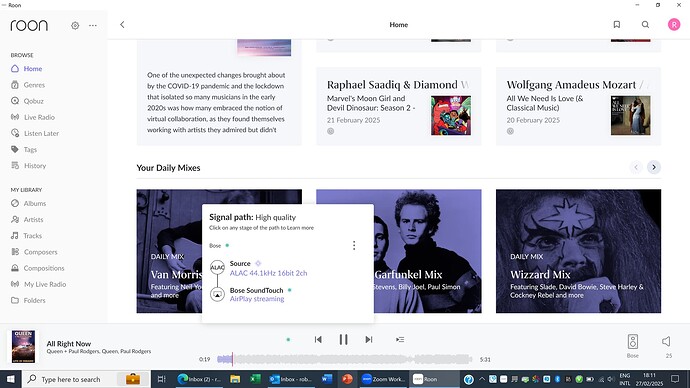Show next Daily Mixes with right arrow
The height and width of the screenshot is (388, 690).
point(654,167)
